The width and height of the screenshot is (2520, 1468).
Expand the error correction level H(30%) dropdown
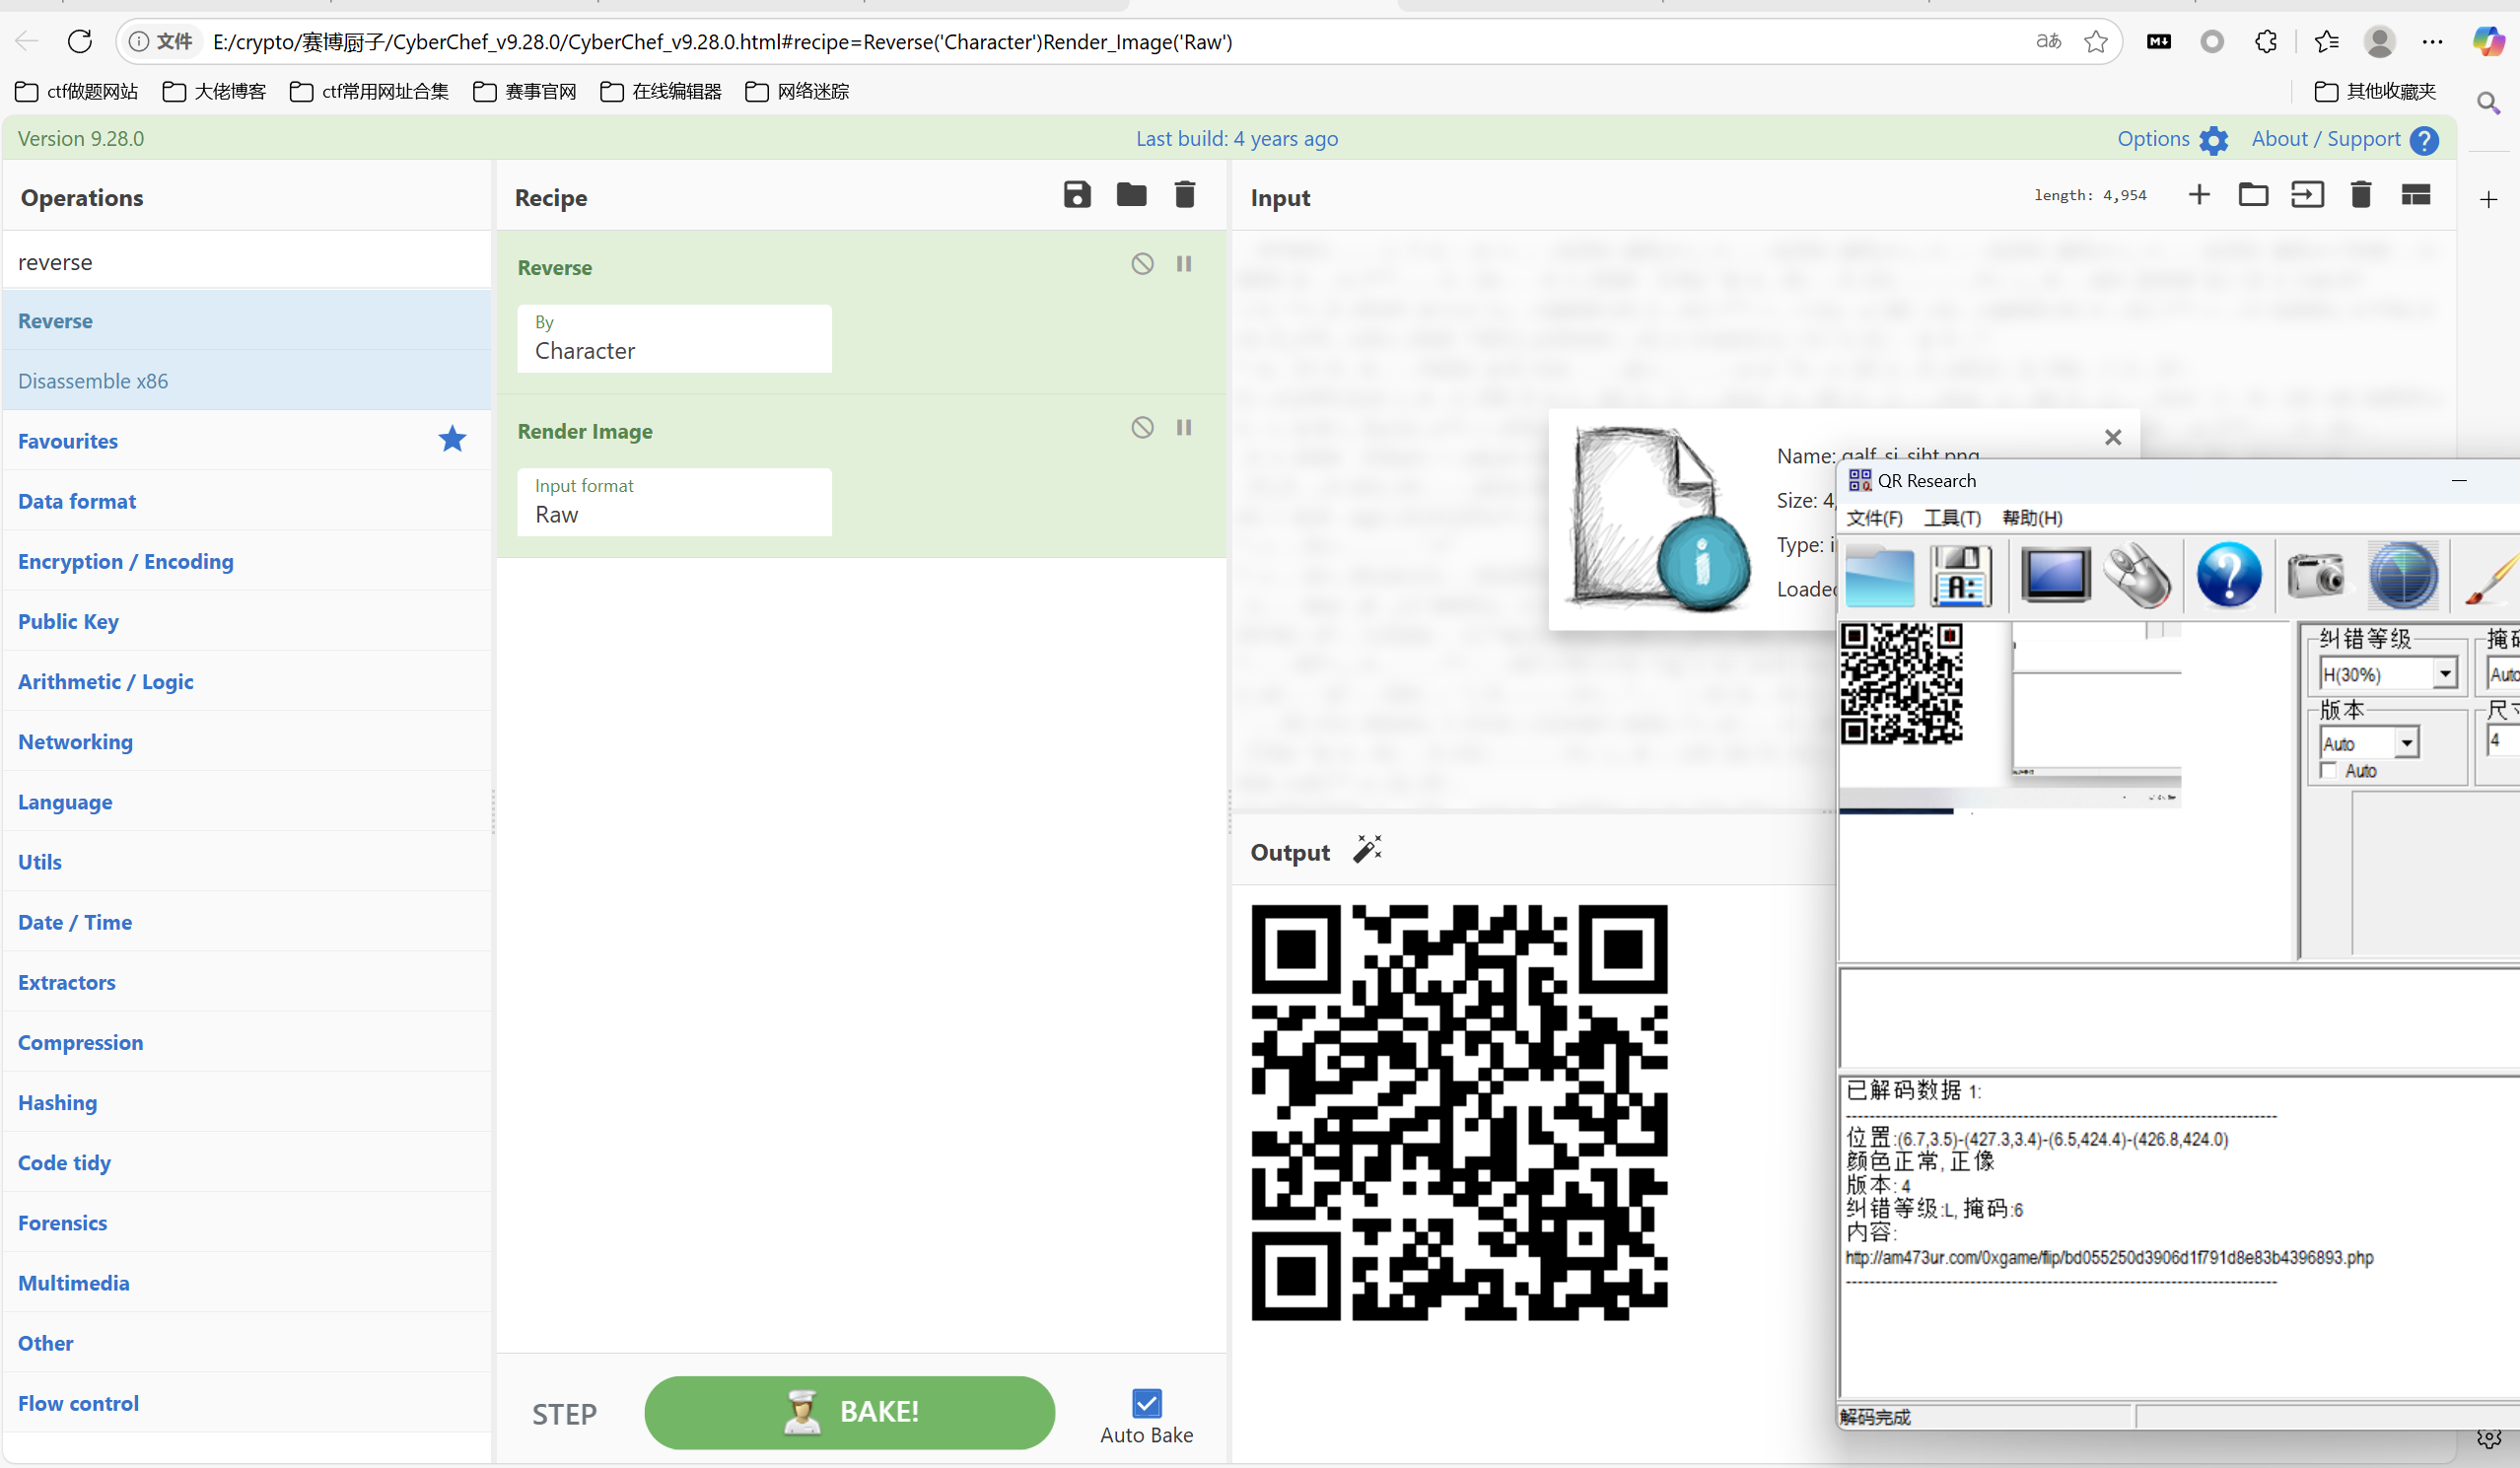click(2445, 674)
